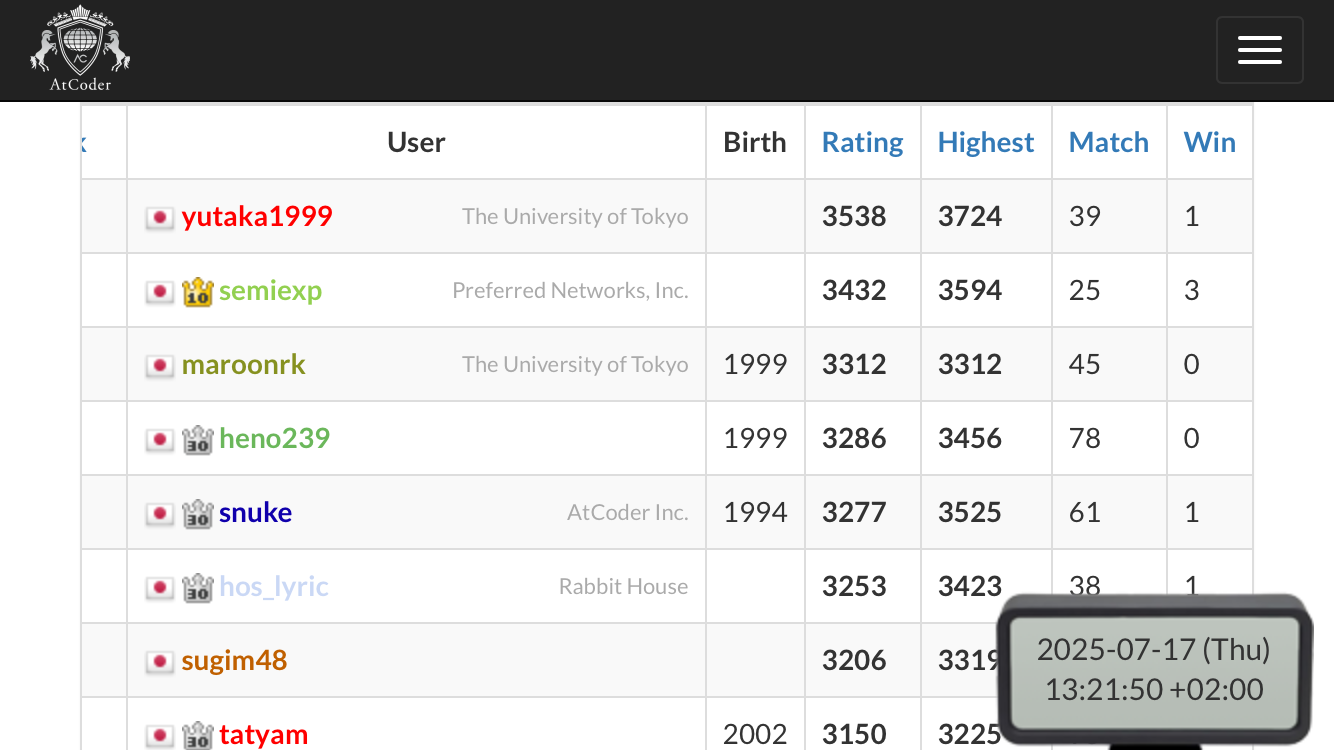Click Japan flag next to hos_lyric
Viewport: 1334px width, 750px height.
[x=160, y=587]
